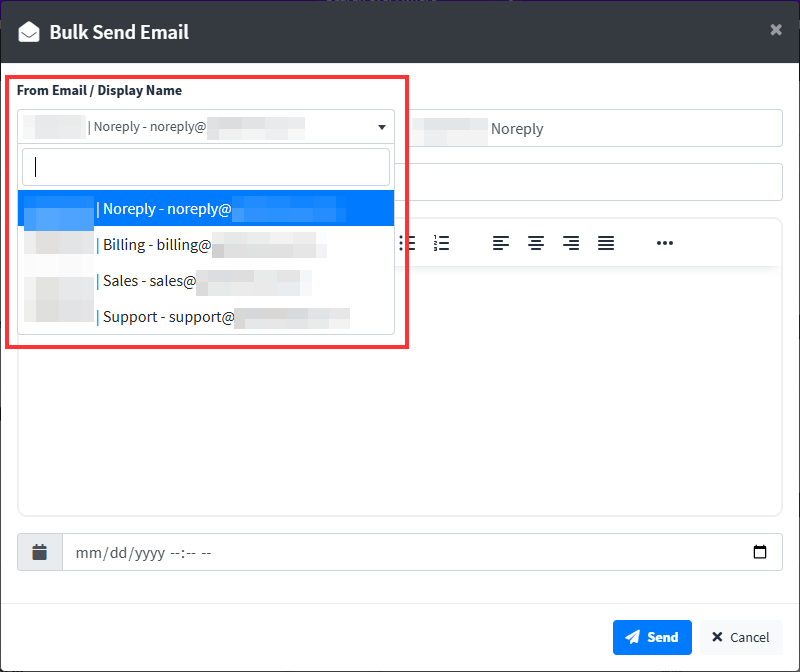800x672 pixels.
Task: Click the Display Name field showing Noreply
Action: [600, 128]
